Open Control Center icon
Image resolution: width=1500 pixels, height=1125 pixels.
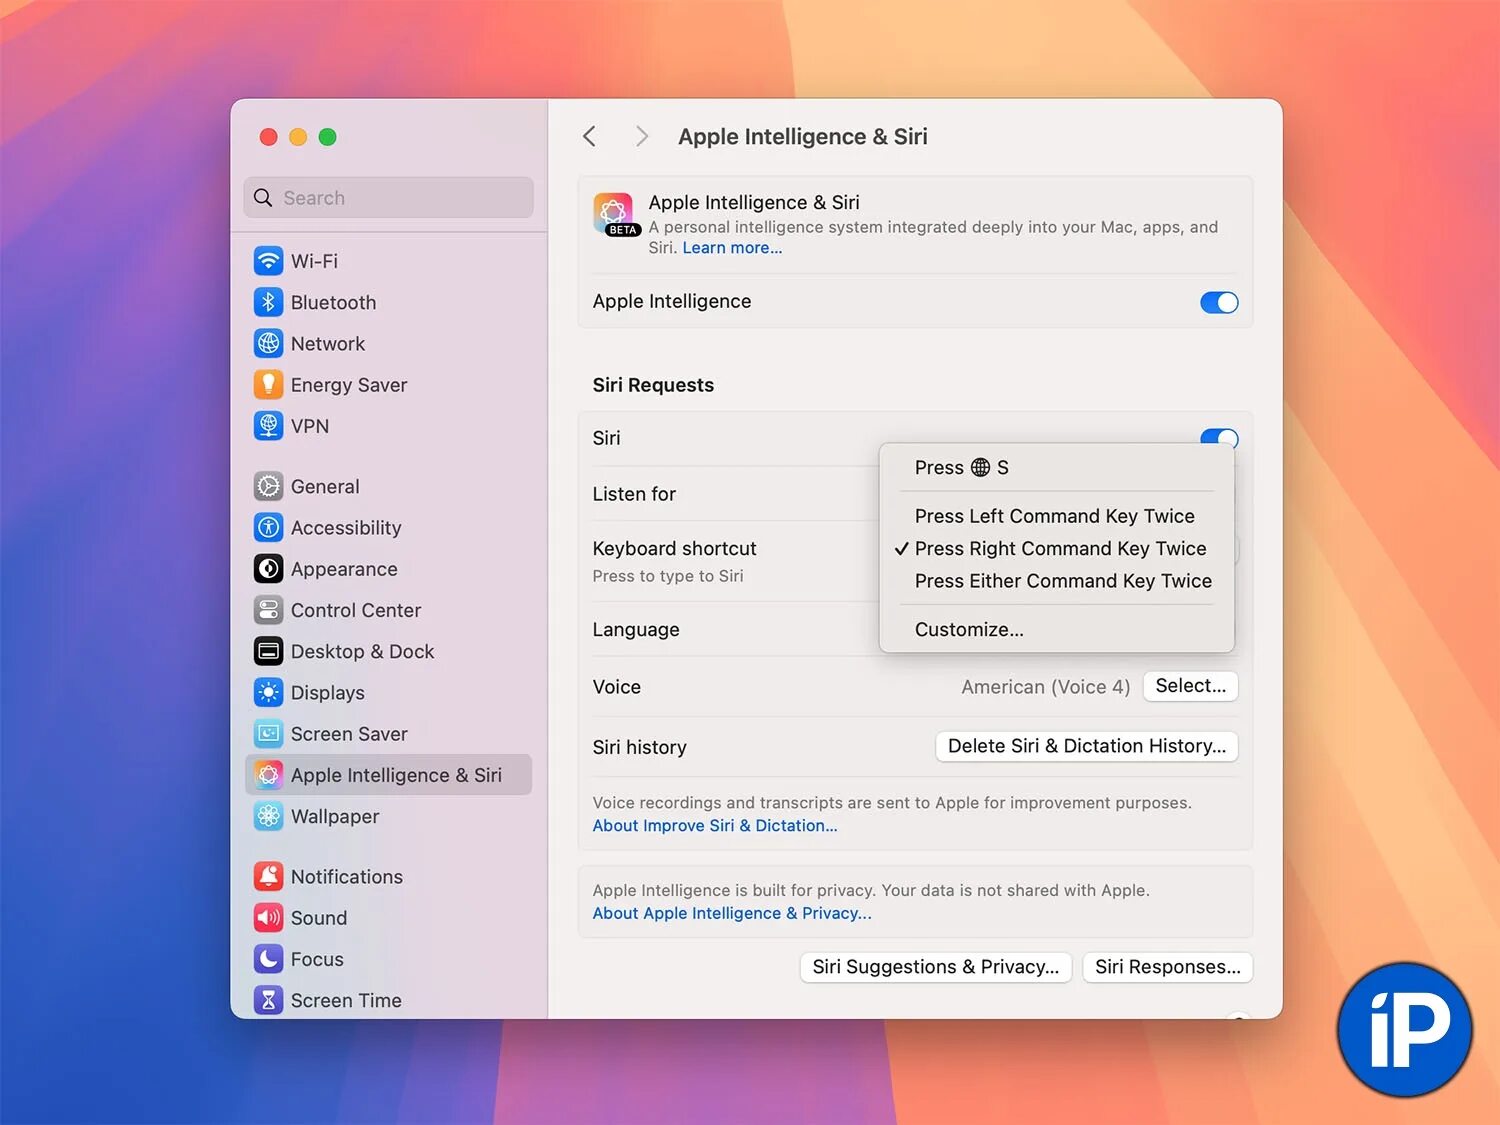[268, 610]
